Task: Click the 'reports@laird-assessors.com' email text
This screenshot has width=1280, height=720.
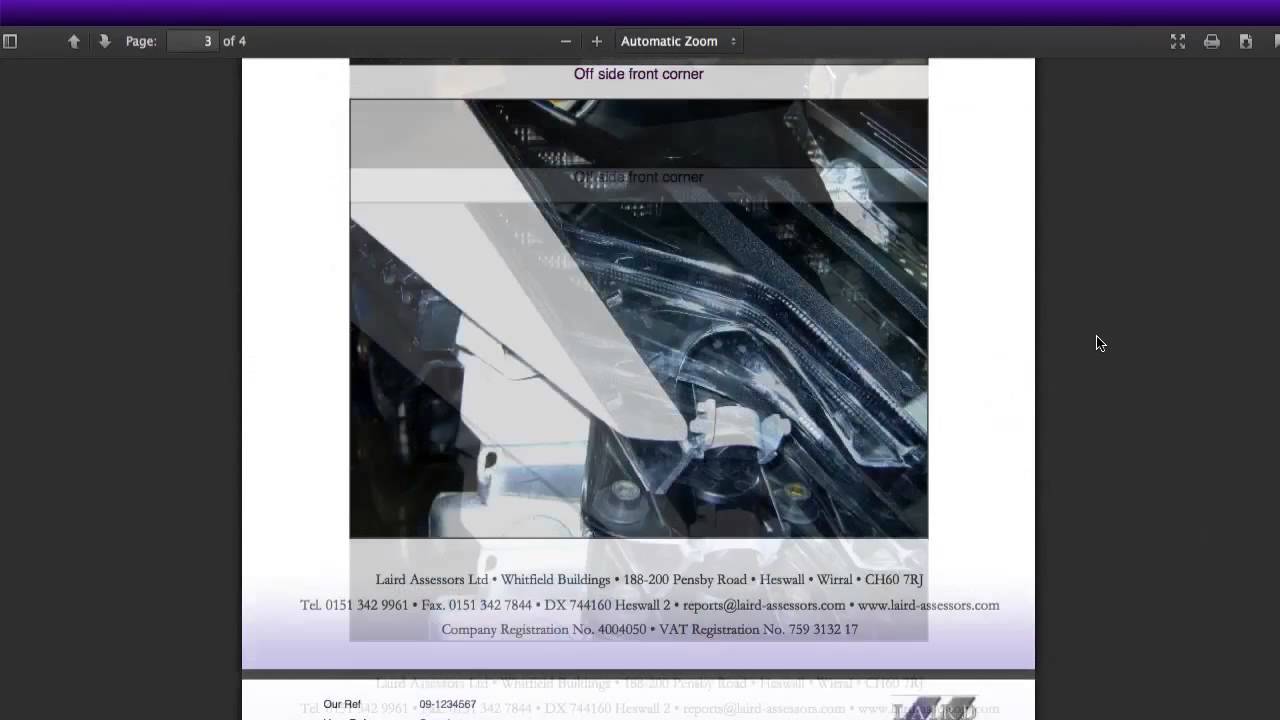Action: pos(764,605)
